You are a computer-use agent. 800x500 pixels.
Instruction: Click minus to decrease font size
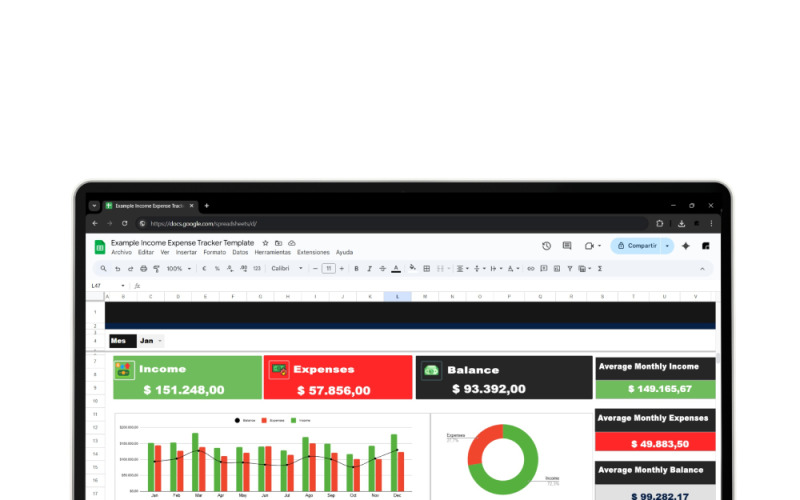click(x=315, y=268)
